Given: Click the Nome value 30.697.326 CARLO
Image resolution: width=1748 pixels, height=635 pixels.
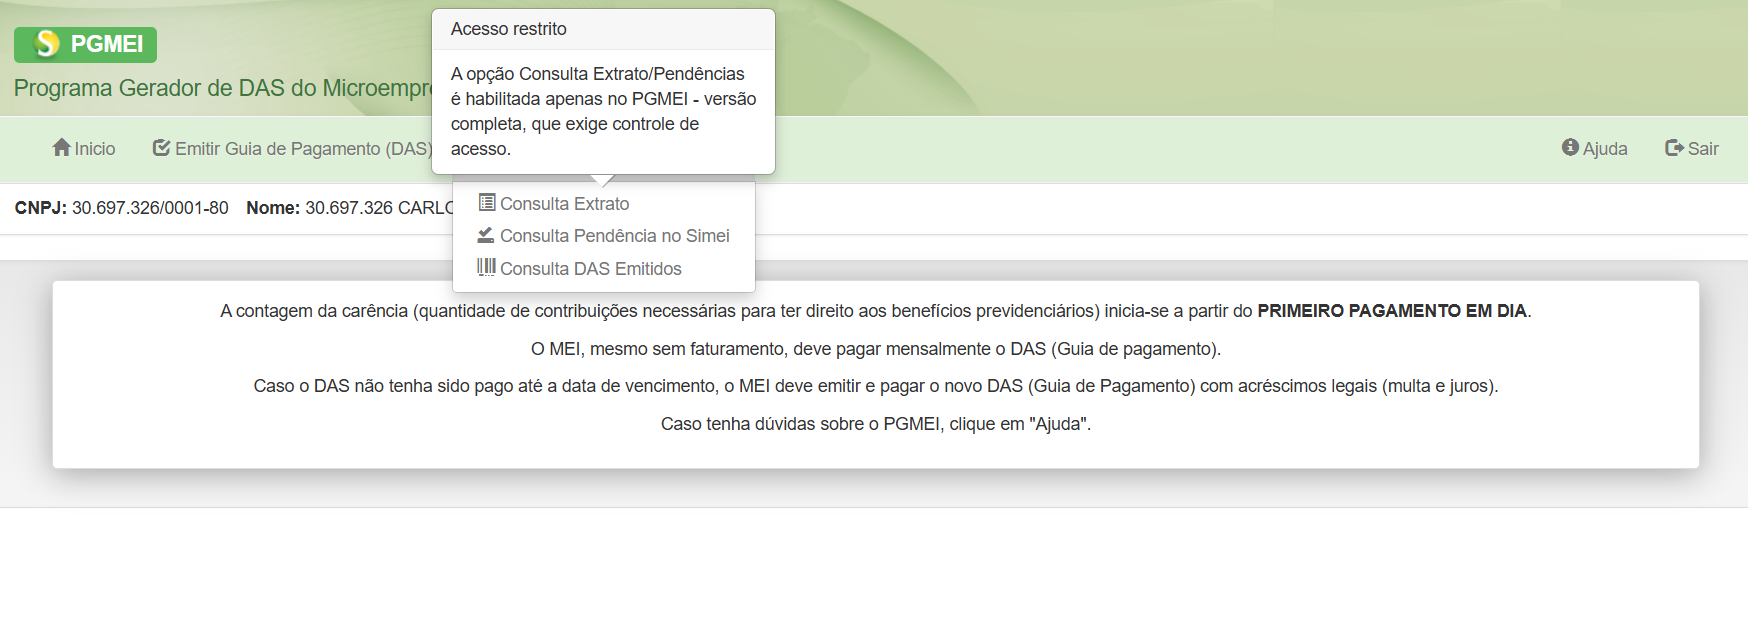Looking at the screenshot, I should pyautogui.click(x=380, y=208).
